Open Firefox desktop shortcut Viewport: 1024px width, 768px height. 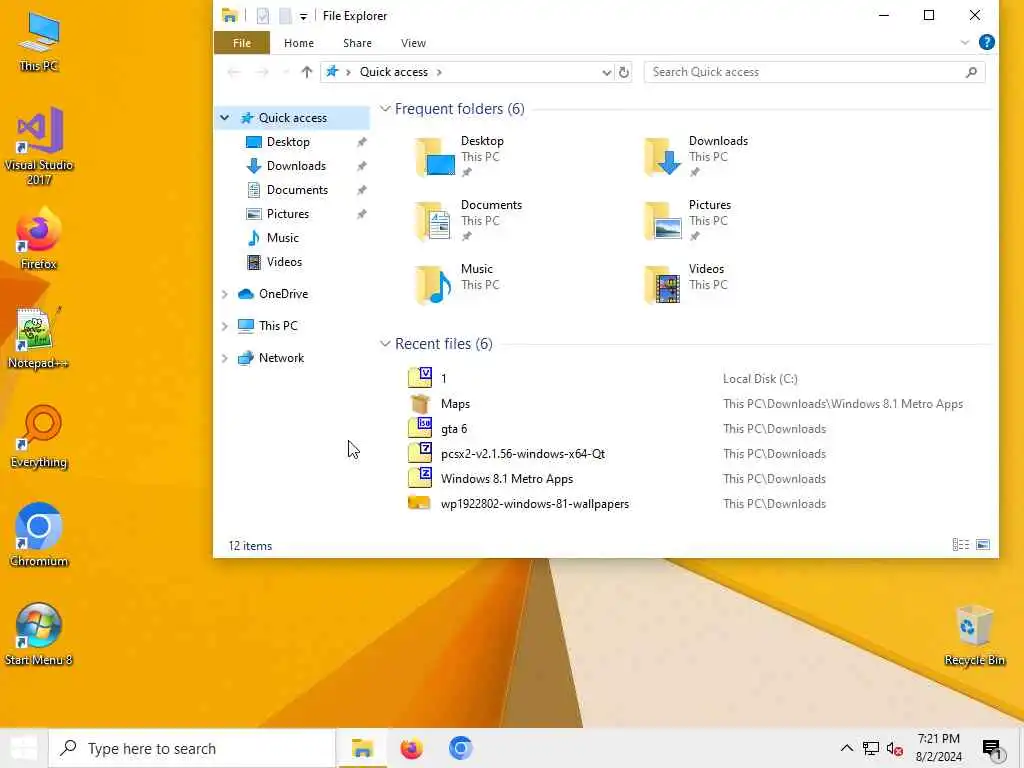pos(39,238)
